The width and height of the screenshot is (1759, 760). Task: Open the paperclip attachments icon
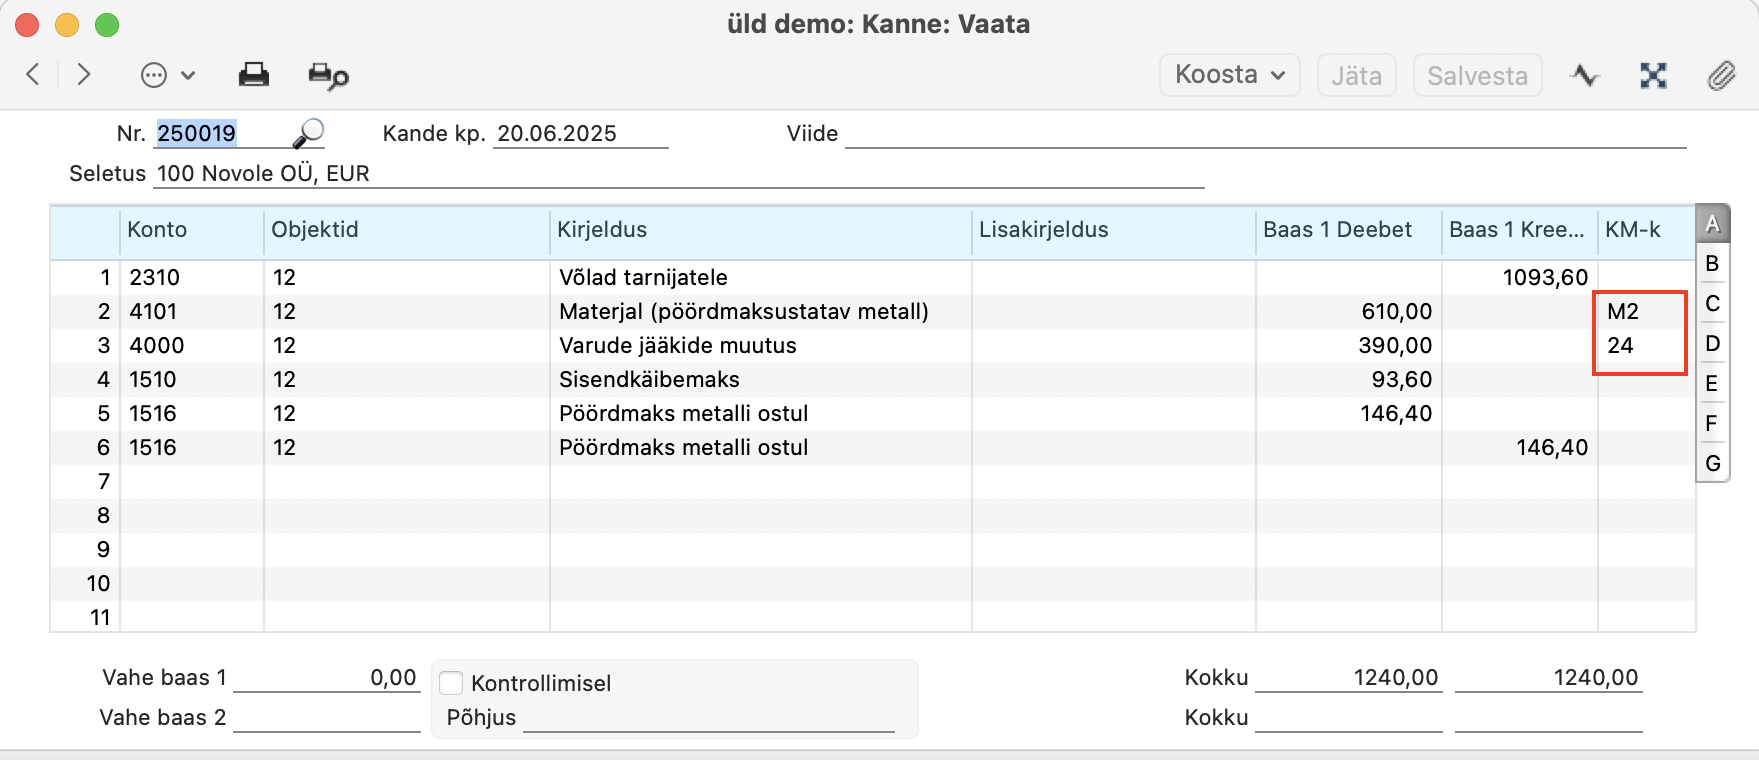1721,75
